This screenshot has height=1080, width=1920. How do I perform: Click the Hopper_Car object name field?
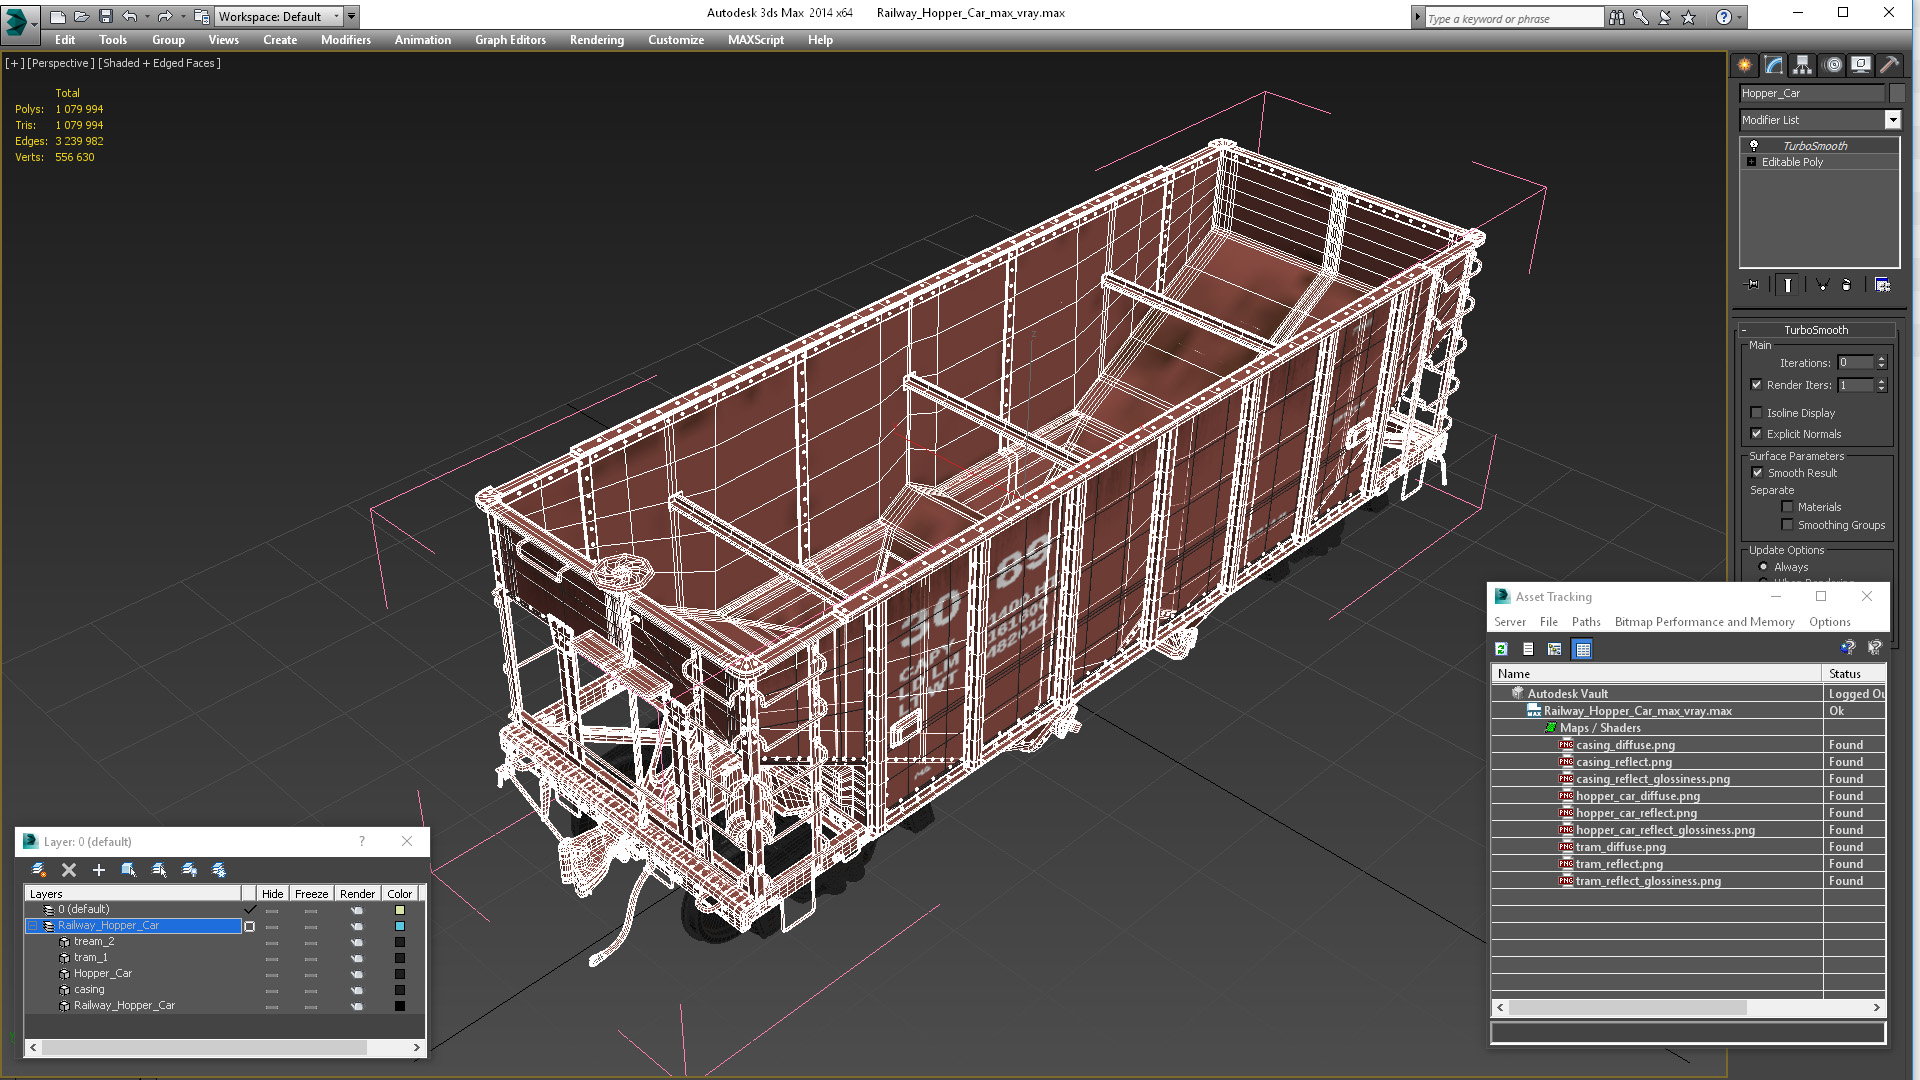point(1812,93)
